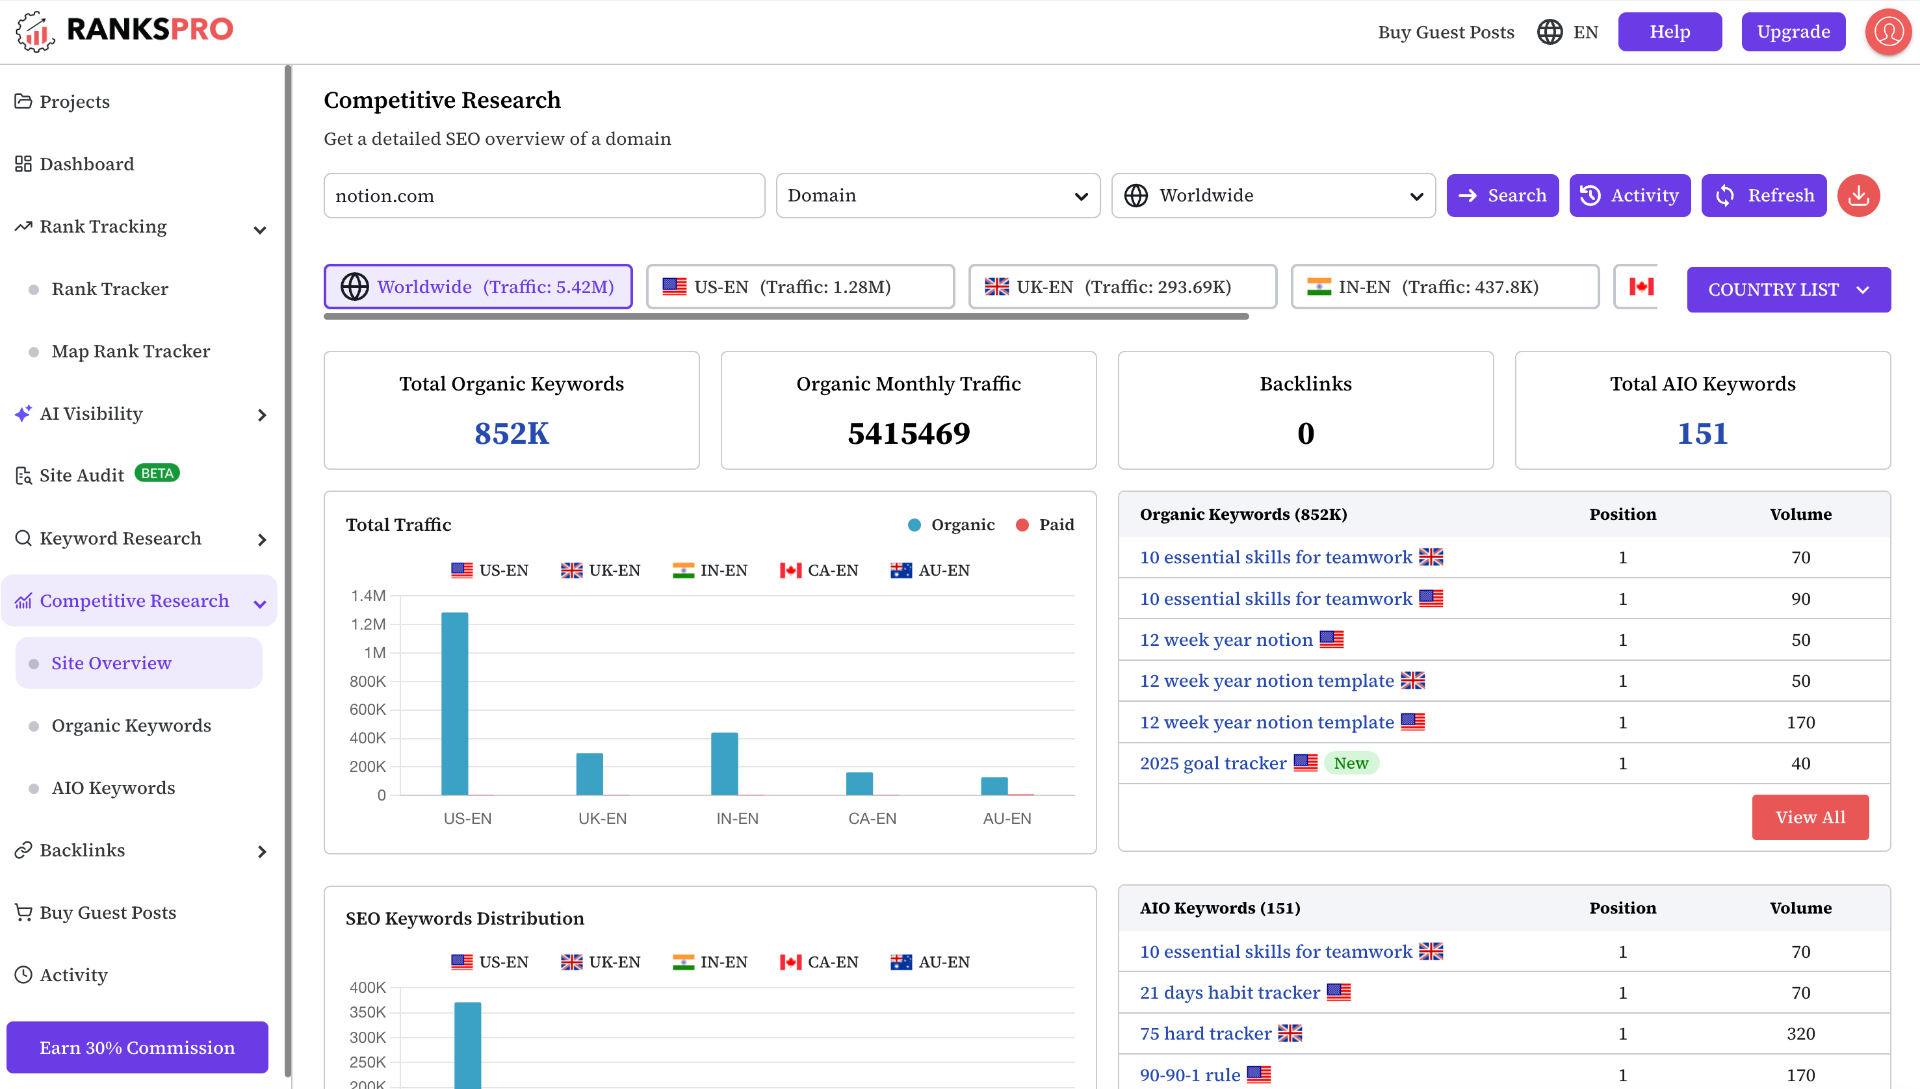
Task: Click the 852K organic keywords value
Action: click(511, 434)
